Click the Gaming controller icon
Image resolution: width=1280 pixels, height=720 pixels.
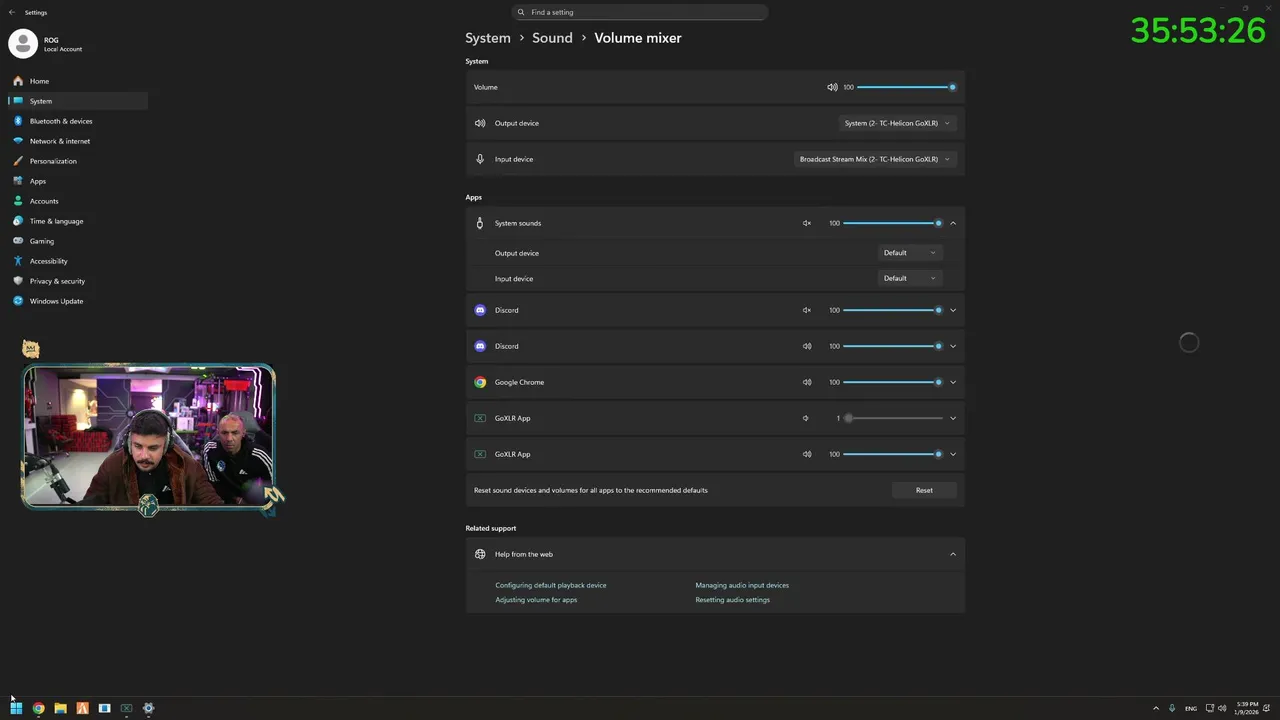coord(18,241)
